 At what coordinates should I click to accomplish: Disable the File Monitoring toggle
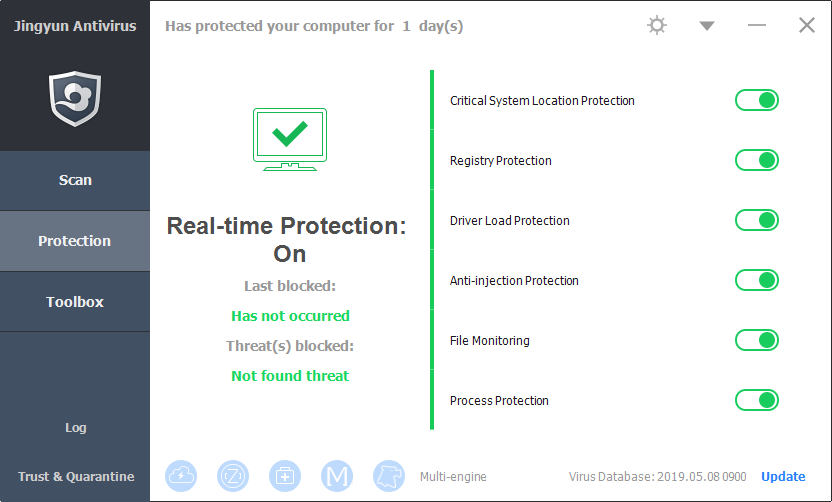pos(757,340)
